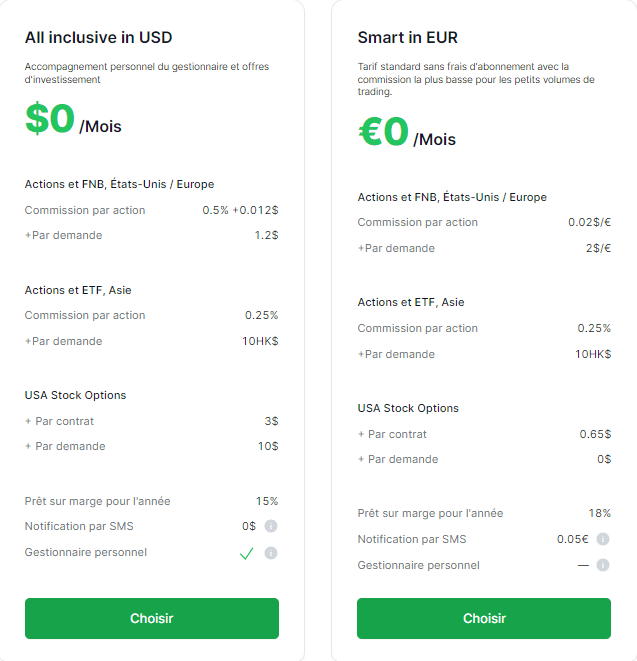Click info icon beside 0$ SMS notification
The height and width of the screenshot is (661, 637).
270,526
